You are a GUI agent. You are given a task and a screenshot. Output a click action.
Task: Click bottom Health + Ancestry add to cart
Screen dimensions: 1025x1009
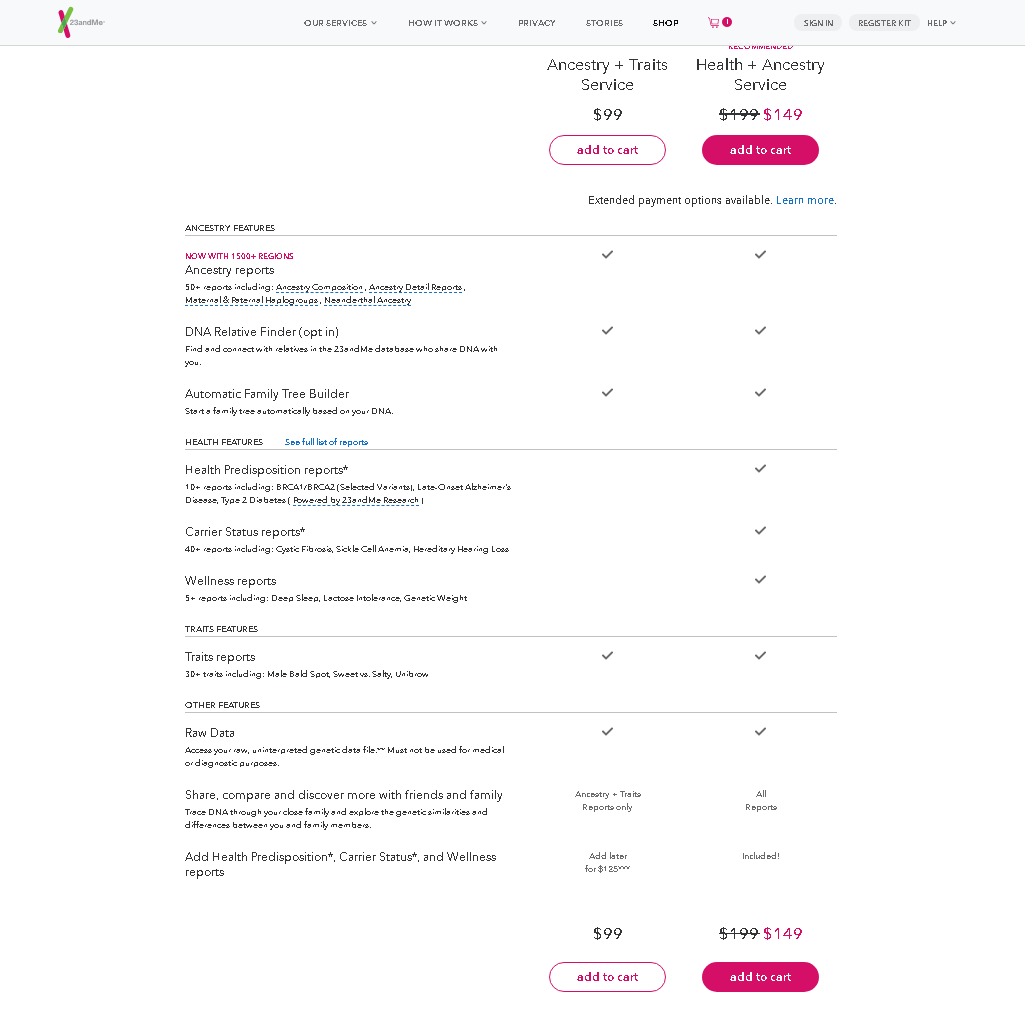point(760,977)
